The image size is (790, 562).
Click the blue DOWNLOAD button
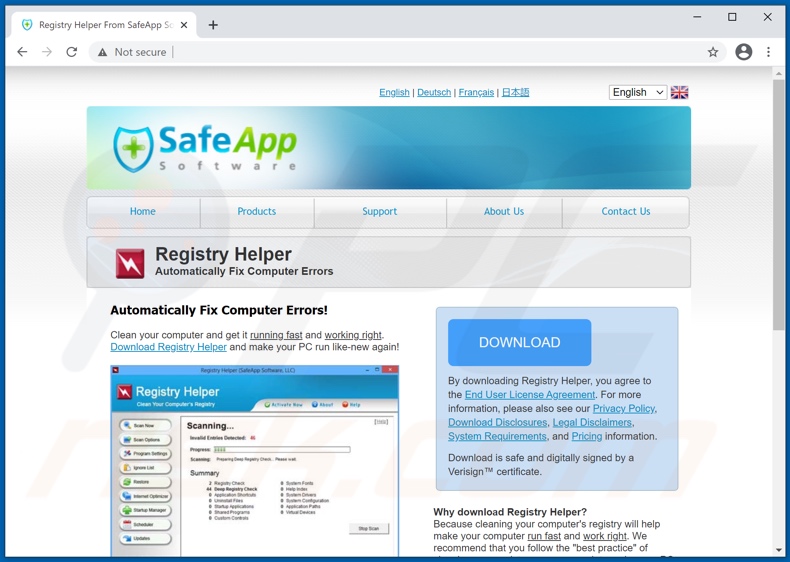[519, 342]
